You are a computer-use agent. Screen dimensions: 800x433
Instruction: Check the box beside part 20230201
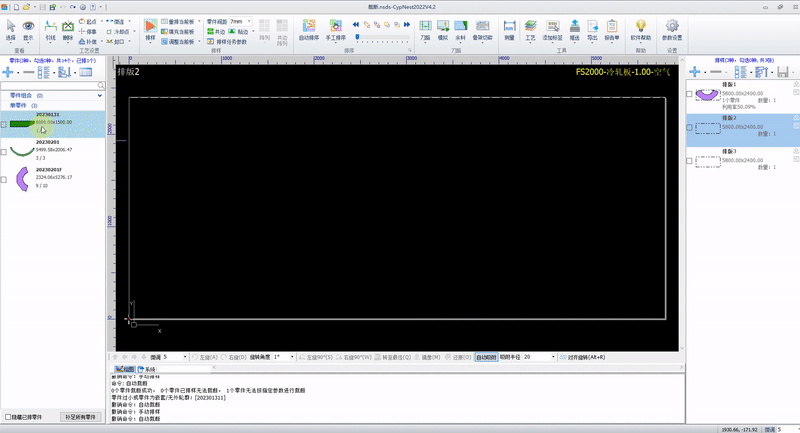pyautogui.click(x=5, y=152)
